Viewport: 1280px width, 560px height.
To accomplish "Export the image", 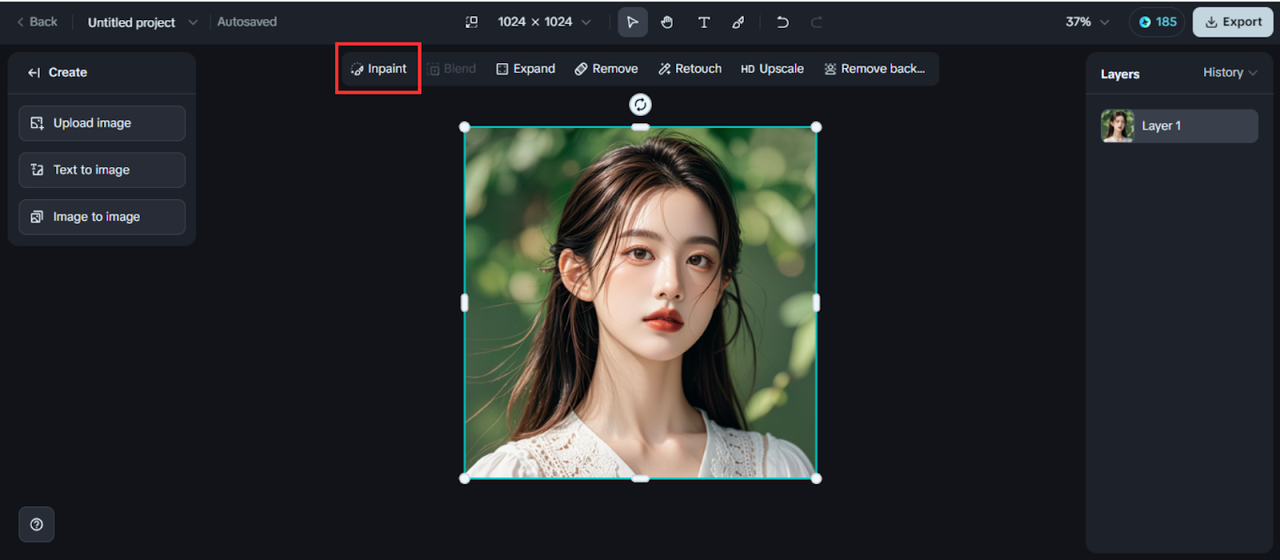I will click(1233, 22).
